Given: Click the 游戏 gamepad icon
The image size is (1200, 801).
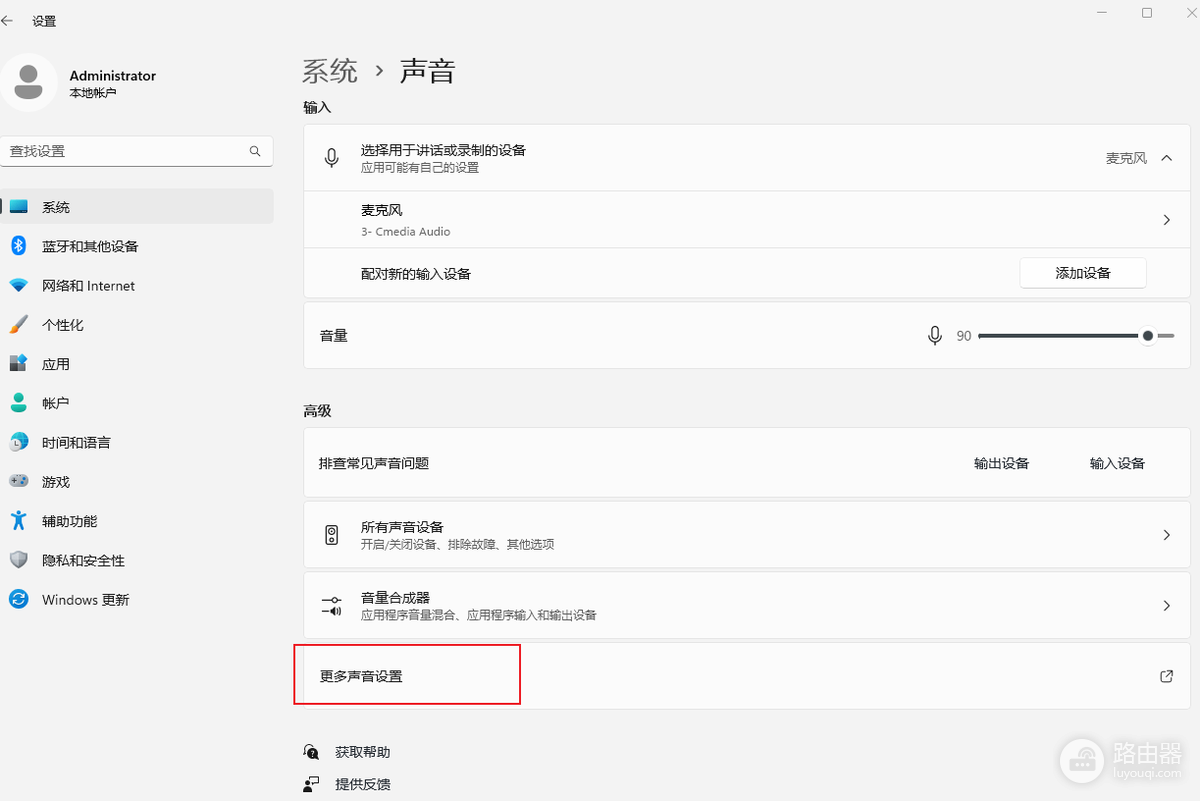Looking at the screenshot, I should [19, 482].
